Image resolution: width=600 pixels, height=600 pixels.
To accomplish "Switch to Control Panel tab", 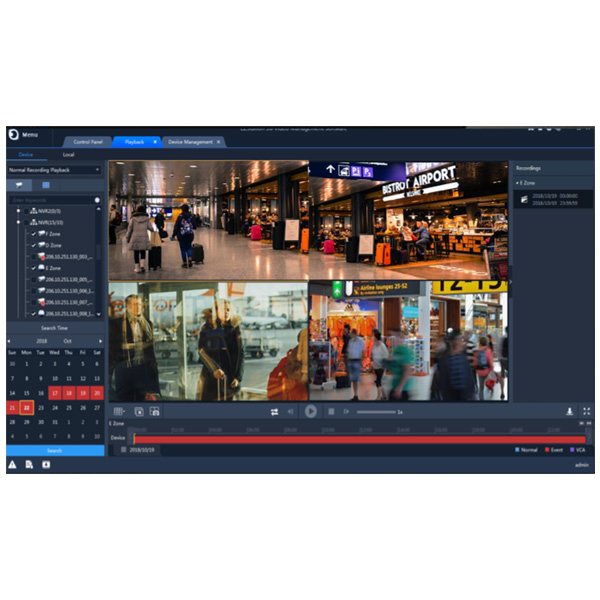I will (x=89, y=142).
